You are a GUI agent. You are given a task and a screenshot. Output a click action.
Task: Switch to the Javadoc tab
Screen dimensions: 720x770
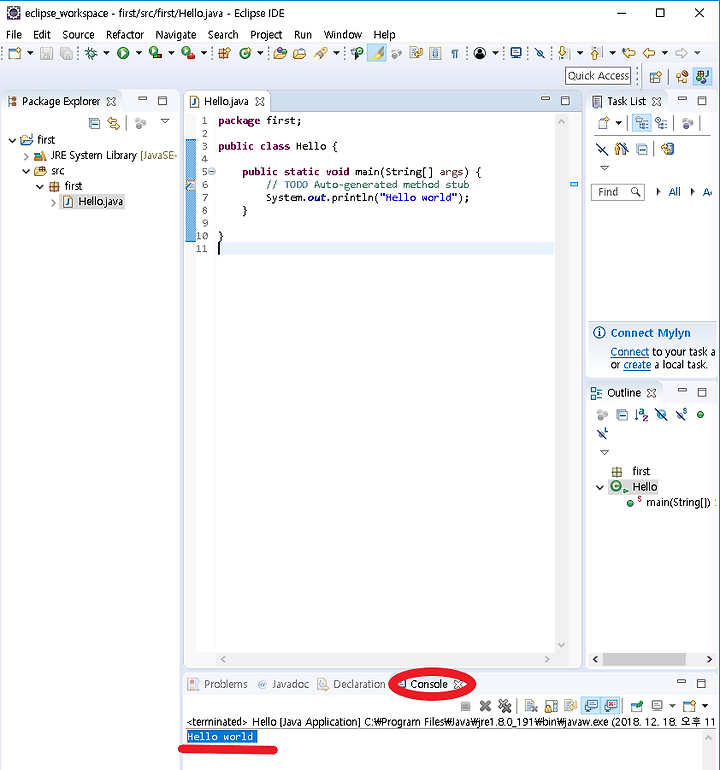283,684
